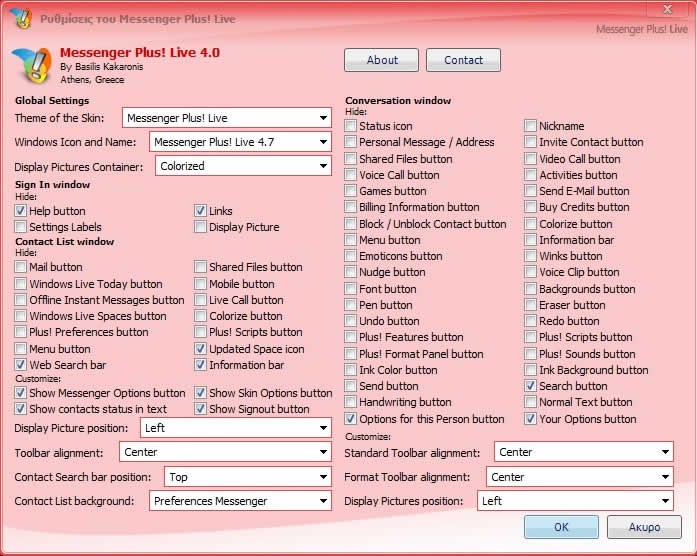Tick Plus! Preferences button checkbox

20,332
